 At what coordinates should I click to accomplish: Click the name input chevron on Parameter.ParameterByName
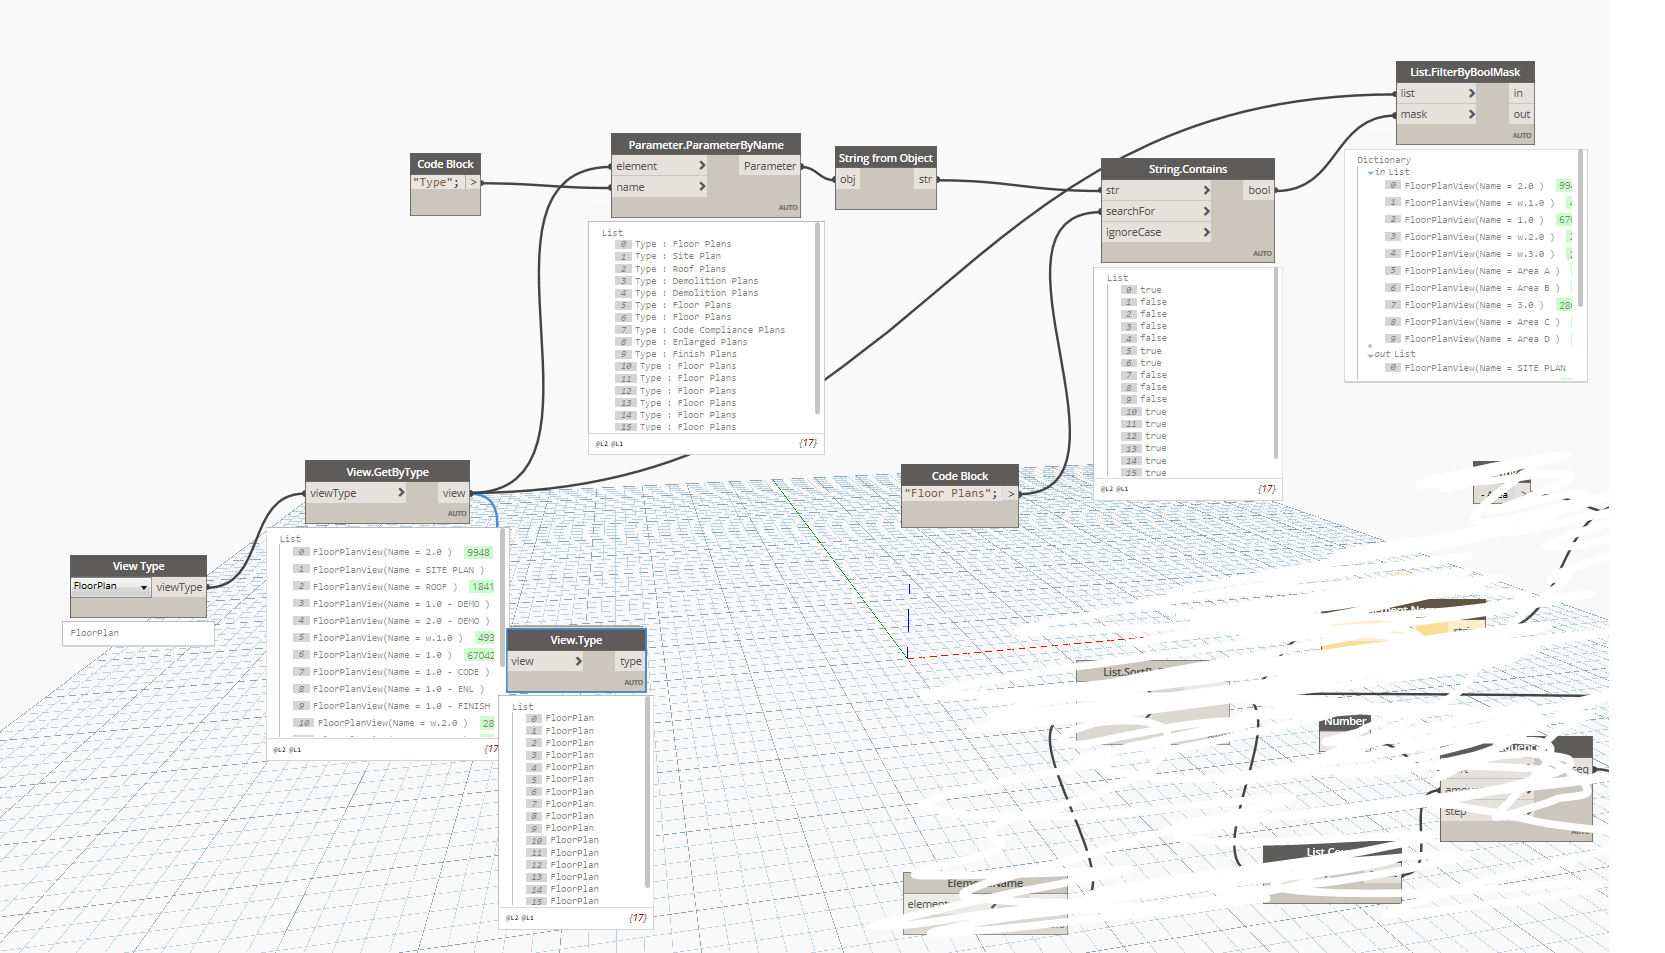(702, 187)
